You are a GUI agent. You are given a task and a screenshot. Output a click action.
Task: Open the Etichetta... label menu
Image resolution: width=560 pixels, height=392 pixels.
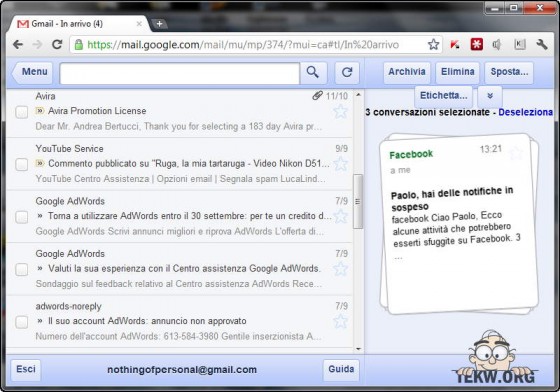pos(443,96)
